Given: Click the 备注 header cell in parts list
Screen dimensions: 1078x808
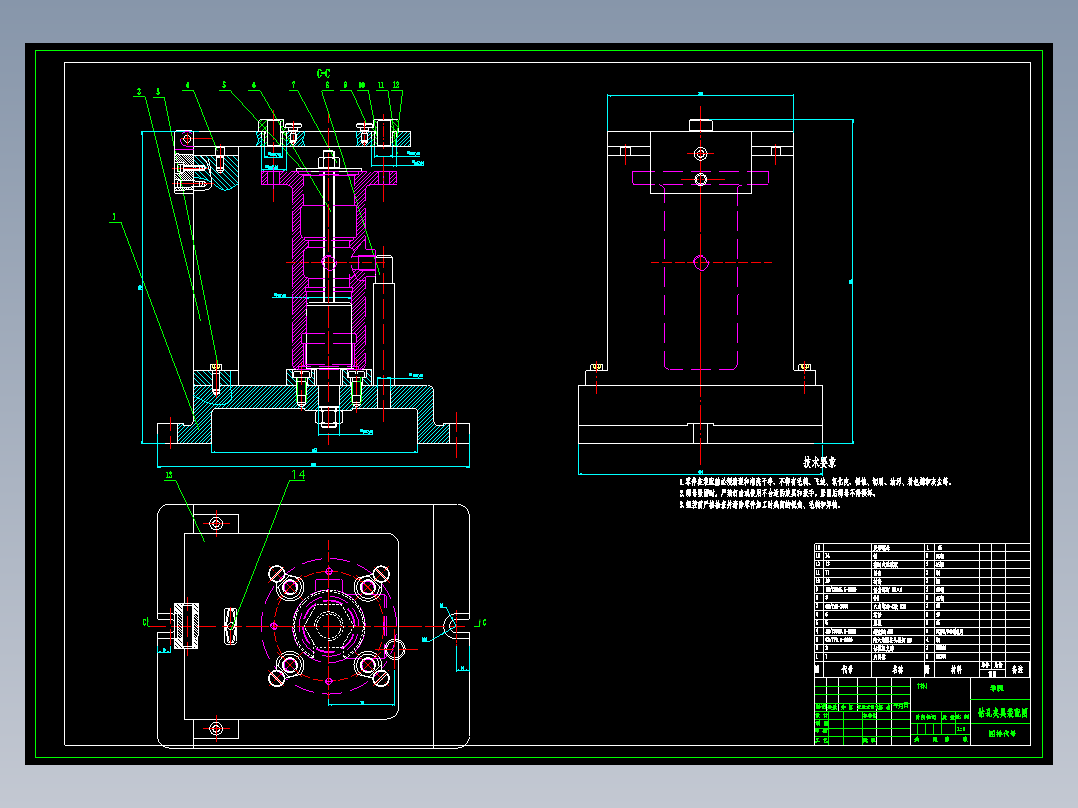Looking at the screenshot, I should point(1018,669).
